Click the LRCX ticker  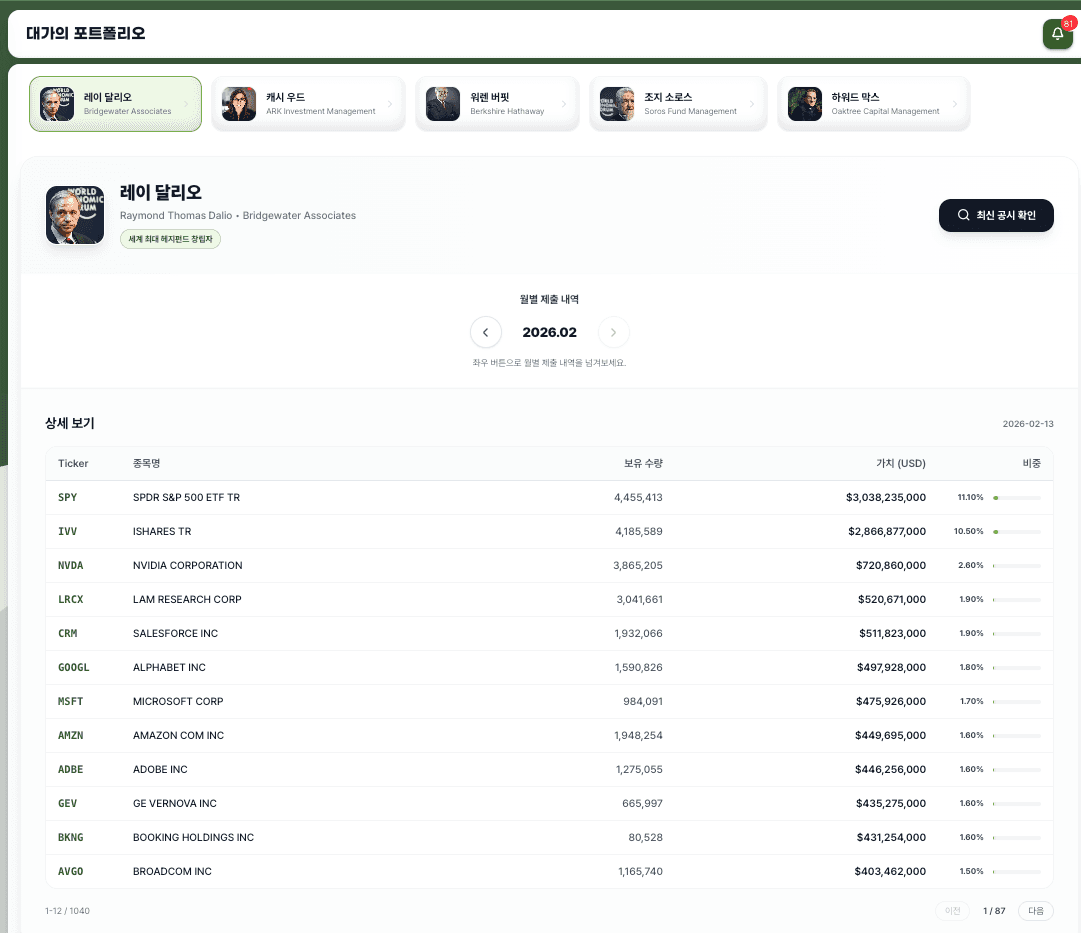pos(70,599)
